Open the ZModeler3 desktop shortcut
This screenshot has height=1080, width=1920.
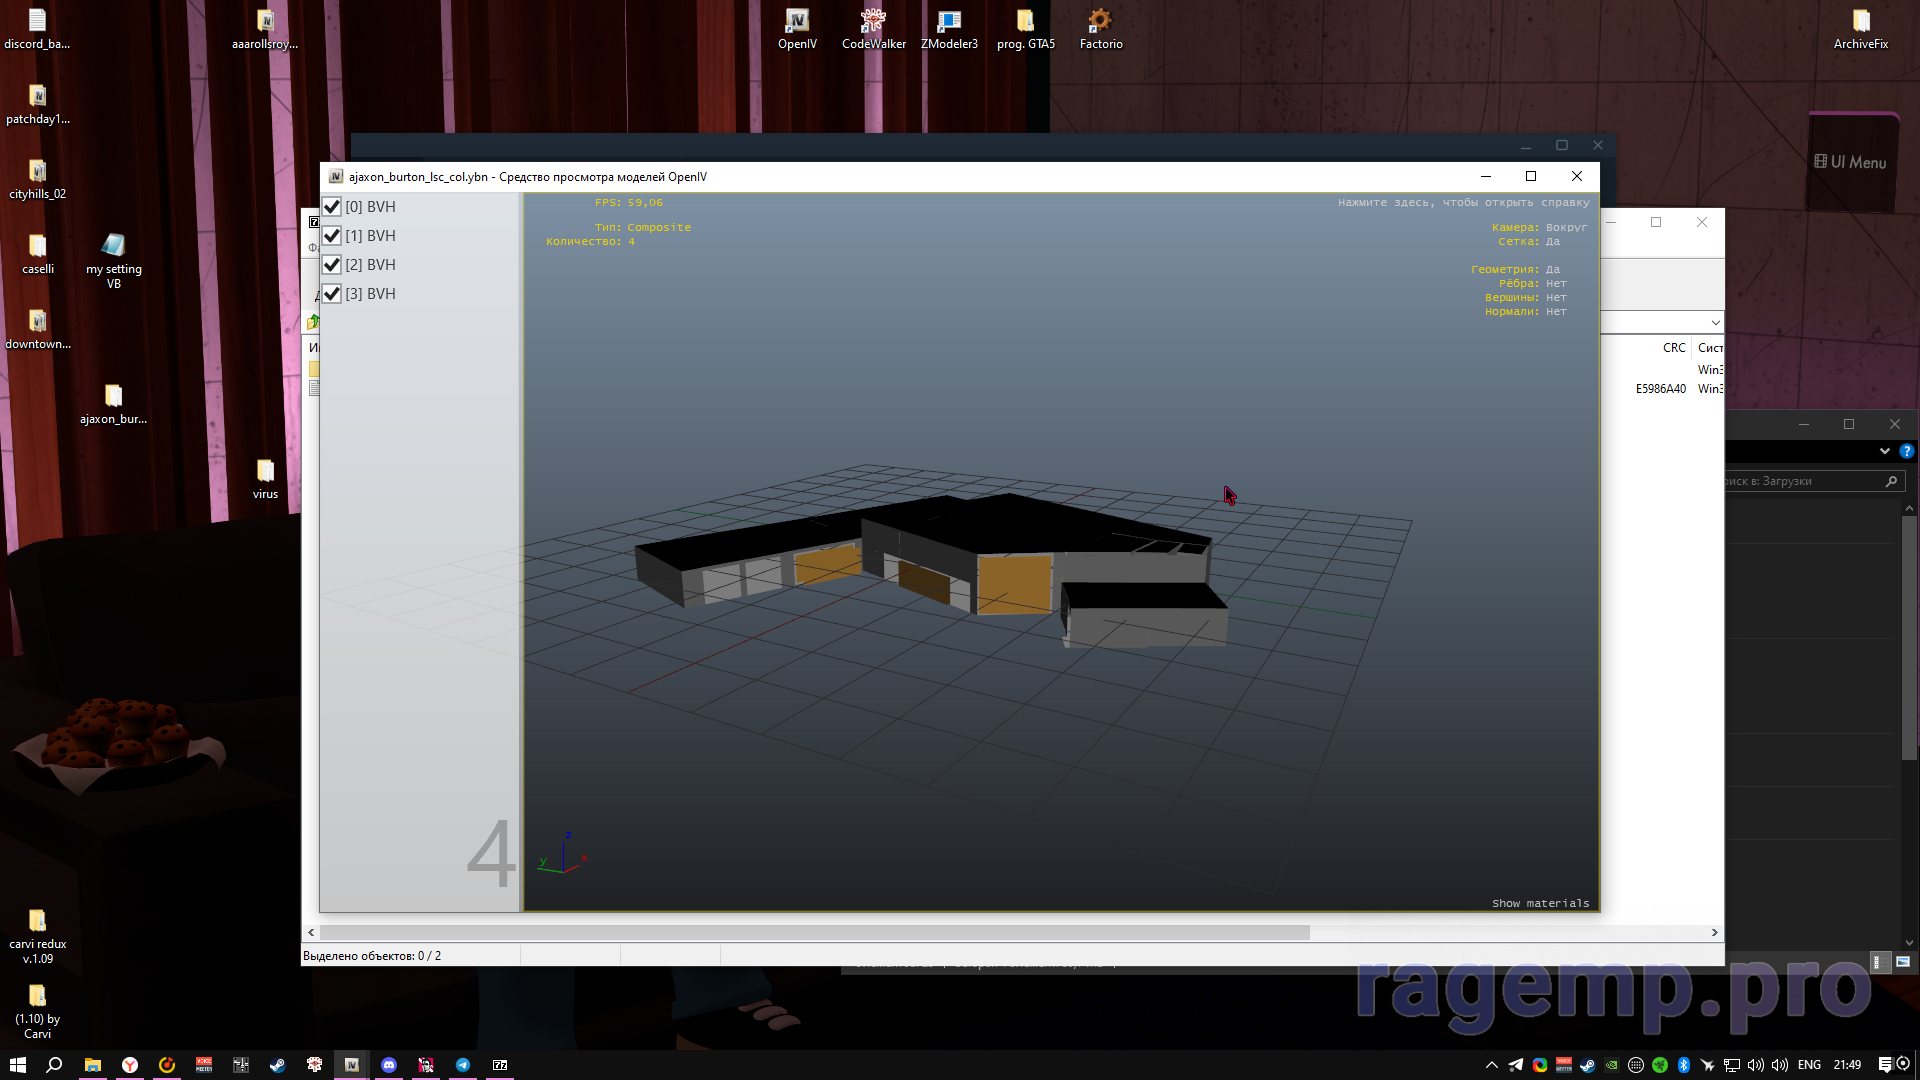[x=949, y=22]
